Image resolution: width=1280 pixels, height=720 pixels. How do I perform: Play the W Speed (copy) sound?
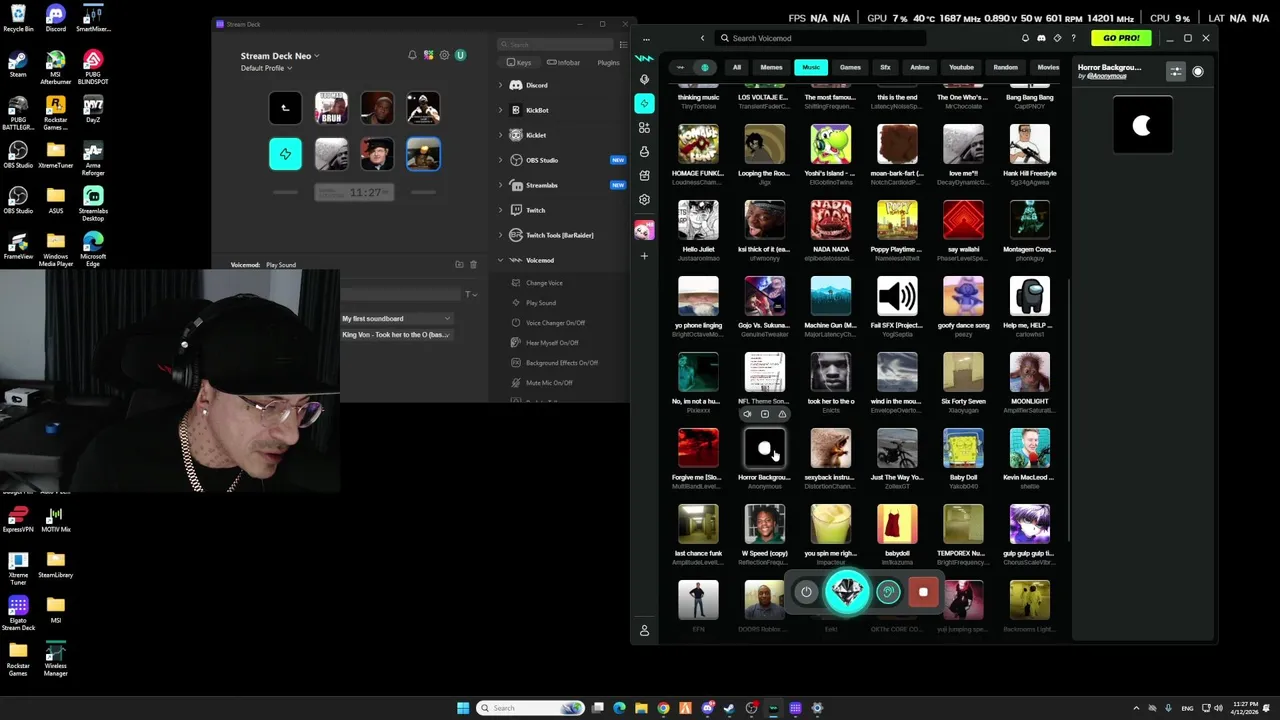click(x=765, y=525)
